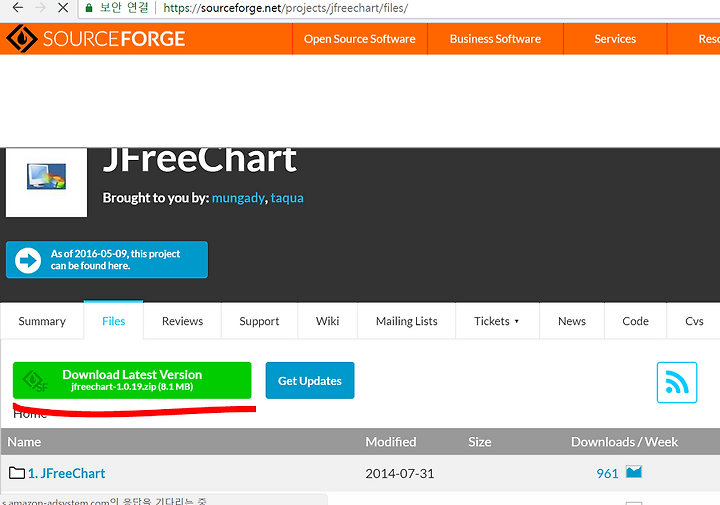Click the SOURCEFORGE wordmark text

(114, 39)
